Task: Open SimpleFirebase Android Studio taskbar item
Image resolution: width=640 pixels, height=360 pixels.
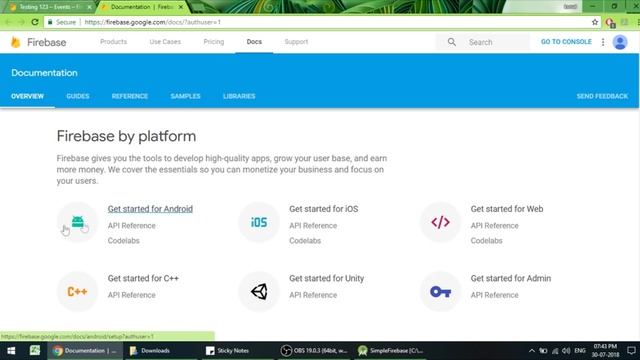Action: coord(391,351)
